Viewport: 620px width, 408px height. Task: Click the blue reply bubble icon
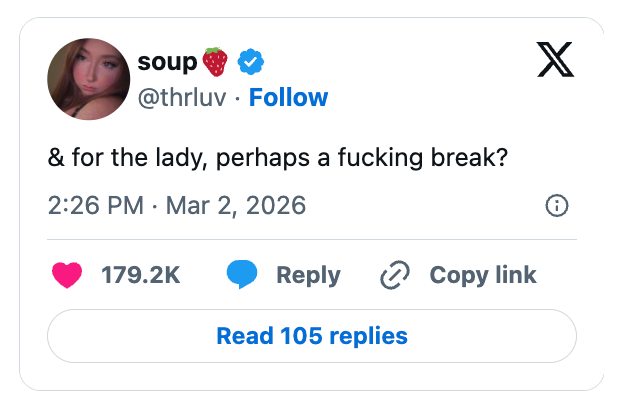[242, 275]
